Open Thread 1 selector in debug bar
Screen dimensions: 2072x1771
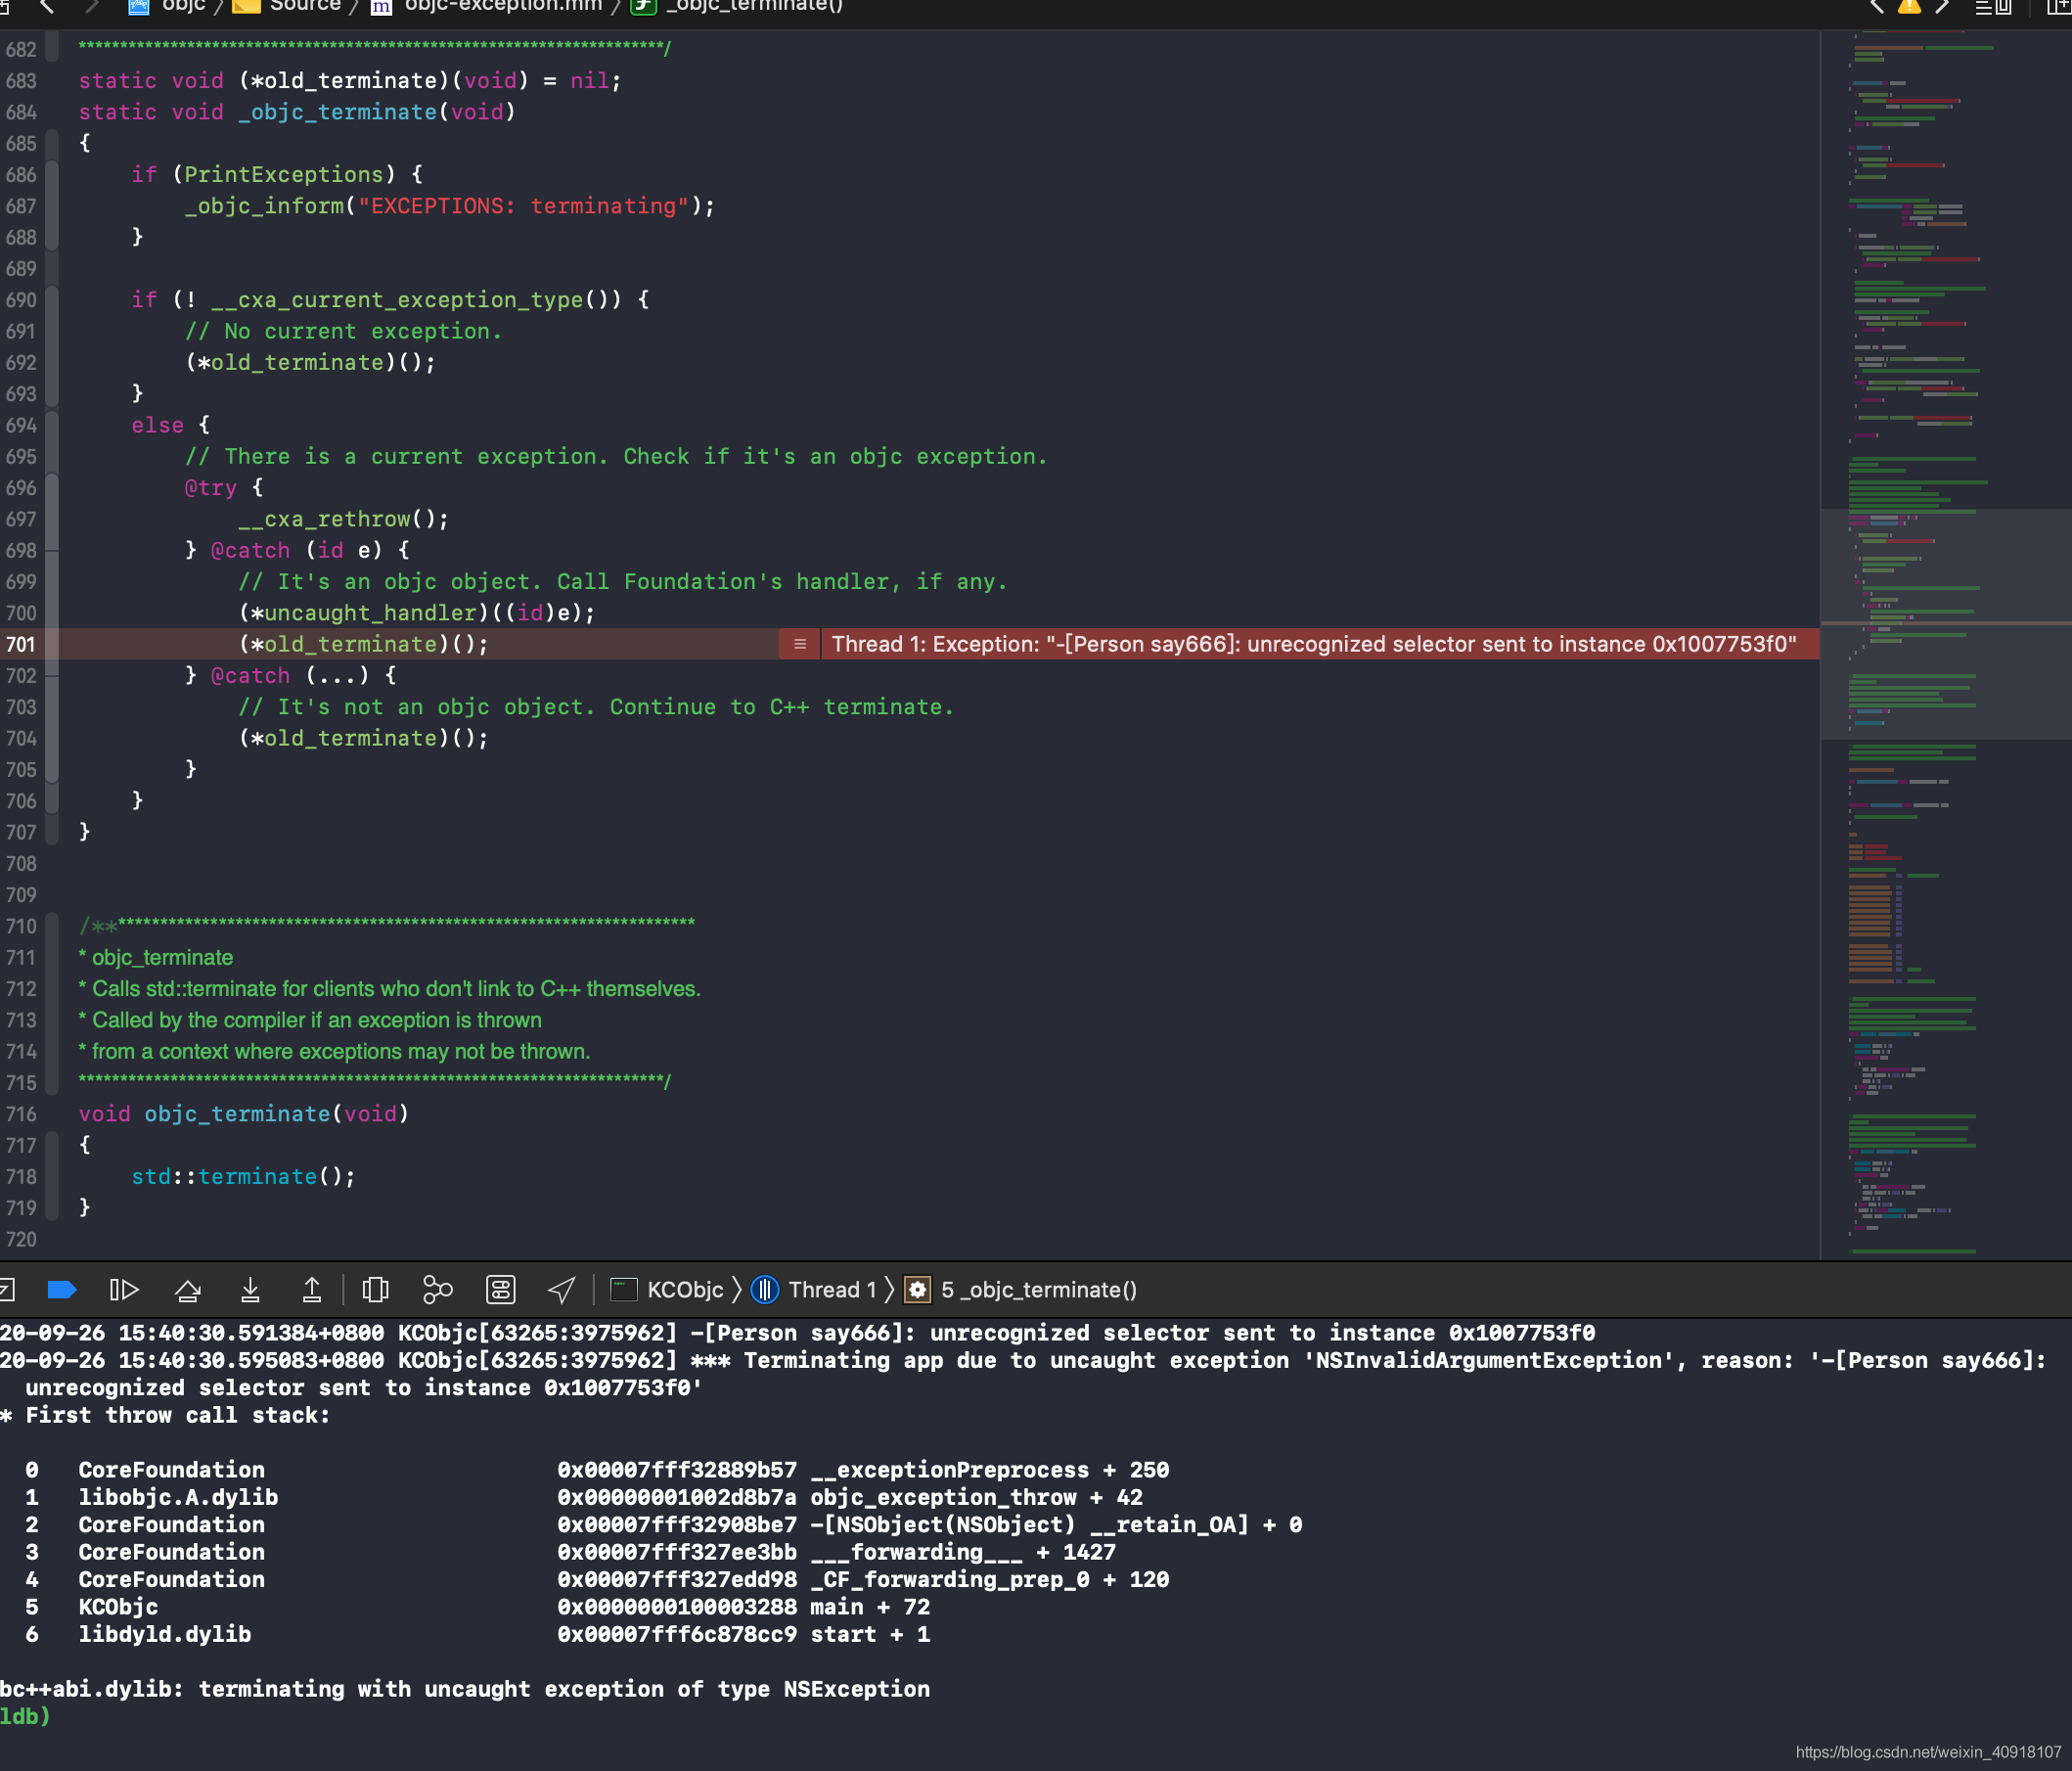[x=832, y=1290]
